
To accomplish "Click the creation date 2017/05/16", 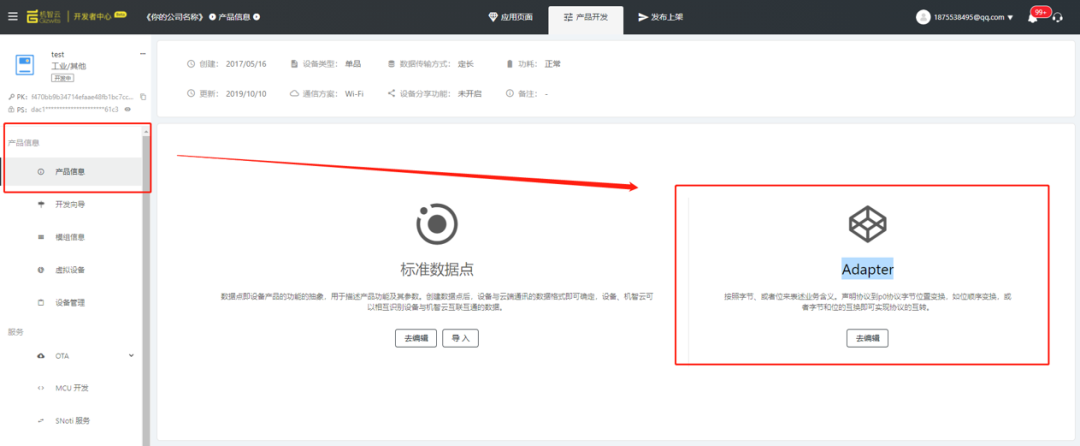I will (246, 64).
